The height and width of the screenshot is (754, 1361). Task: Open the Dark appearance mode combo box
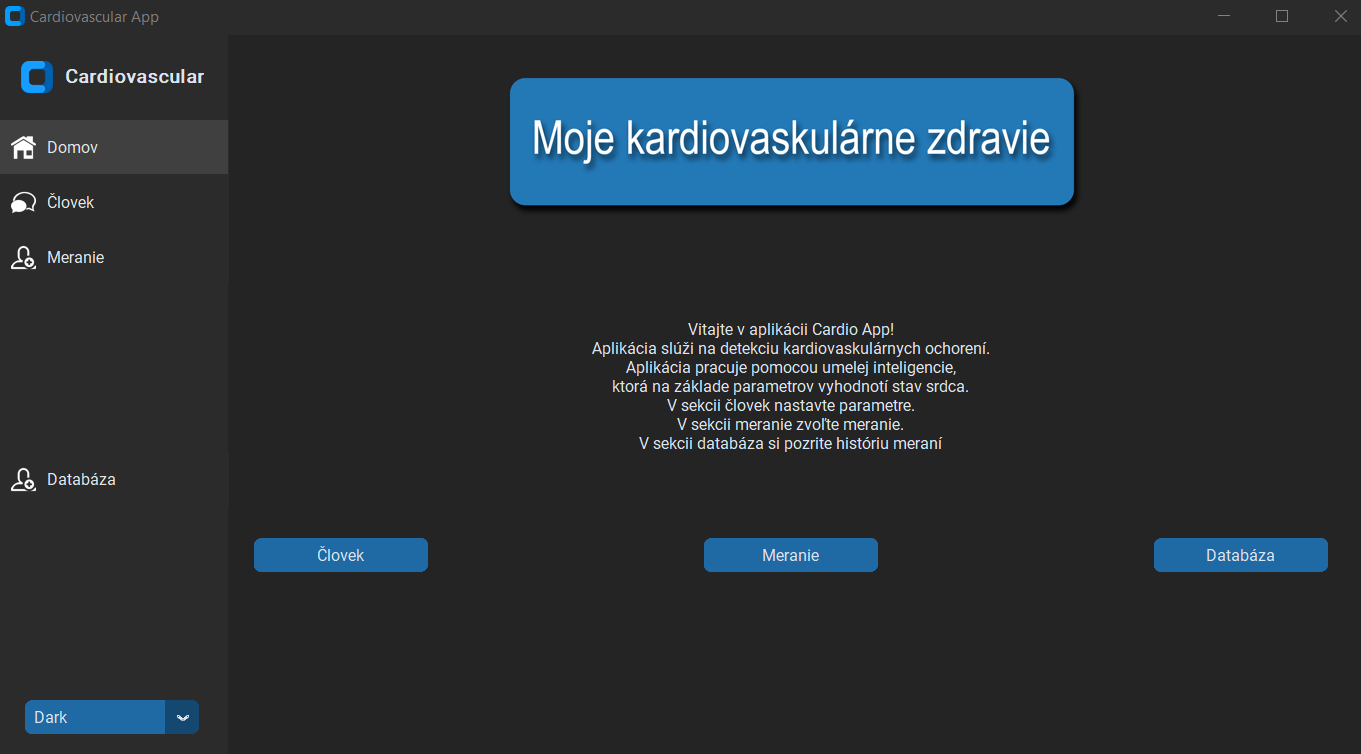[112, 717]
